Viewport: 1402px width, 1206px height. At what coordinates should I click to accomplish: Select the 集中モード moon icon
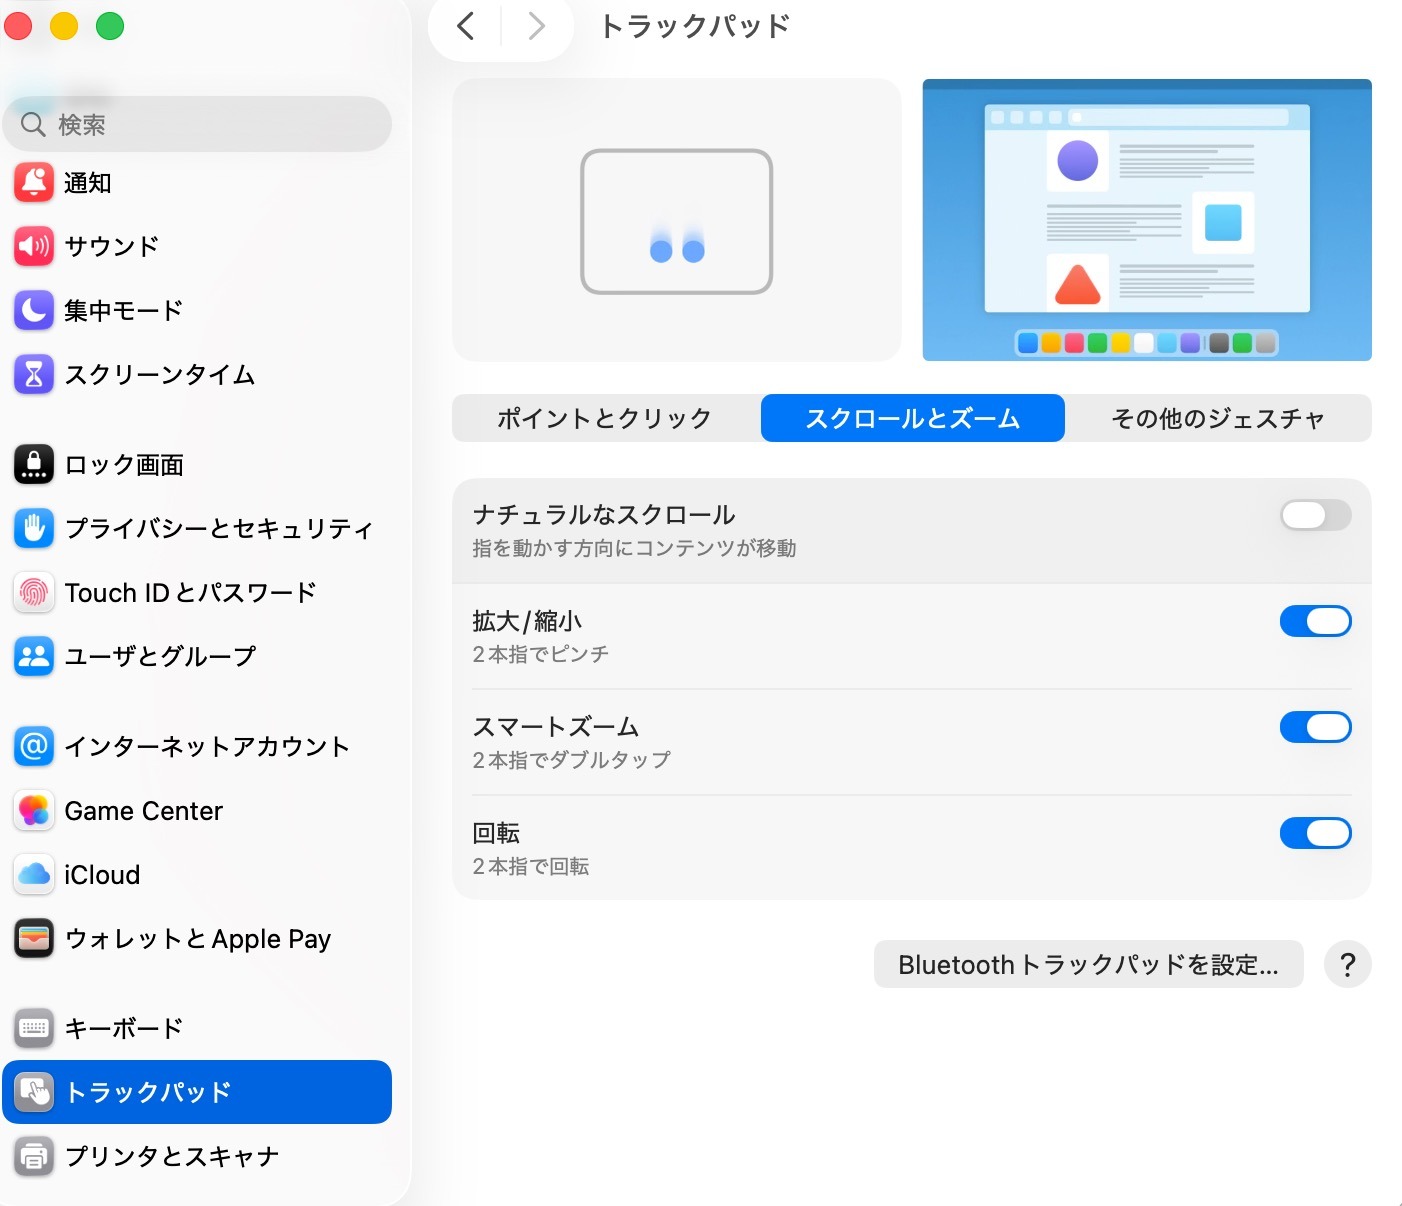pyautogui.click(x=34, y=310)
